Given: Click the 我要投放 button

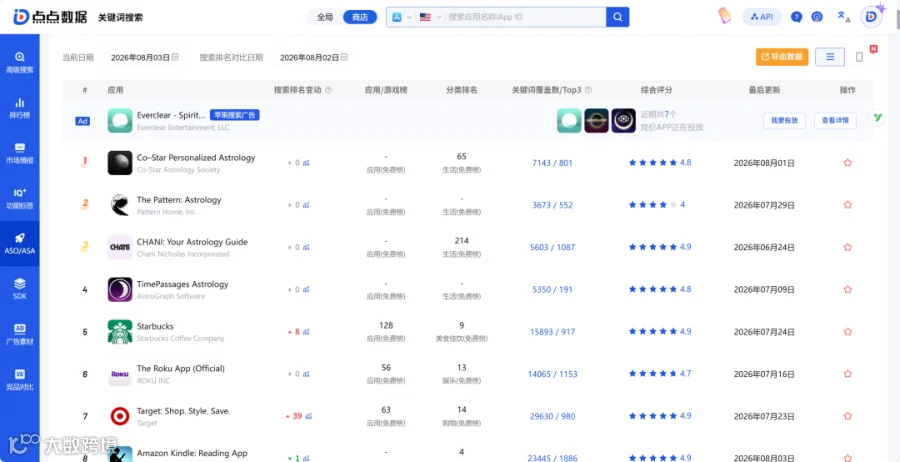Looking at the screenshot, I should point(784,121).
